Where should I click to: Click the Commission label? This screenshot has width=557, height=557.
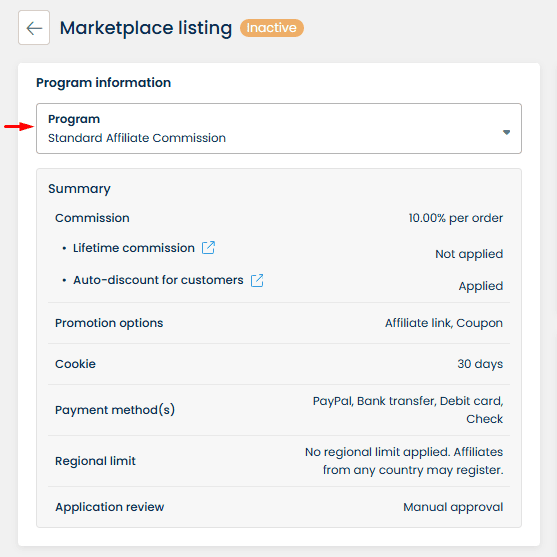coord(92,218)
